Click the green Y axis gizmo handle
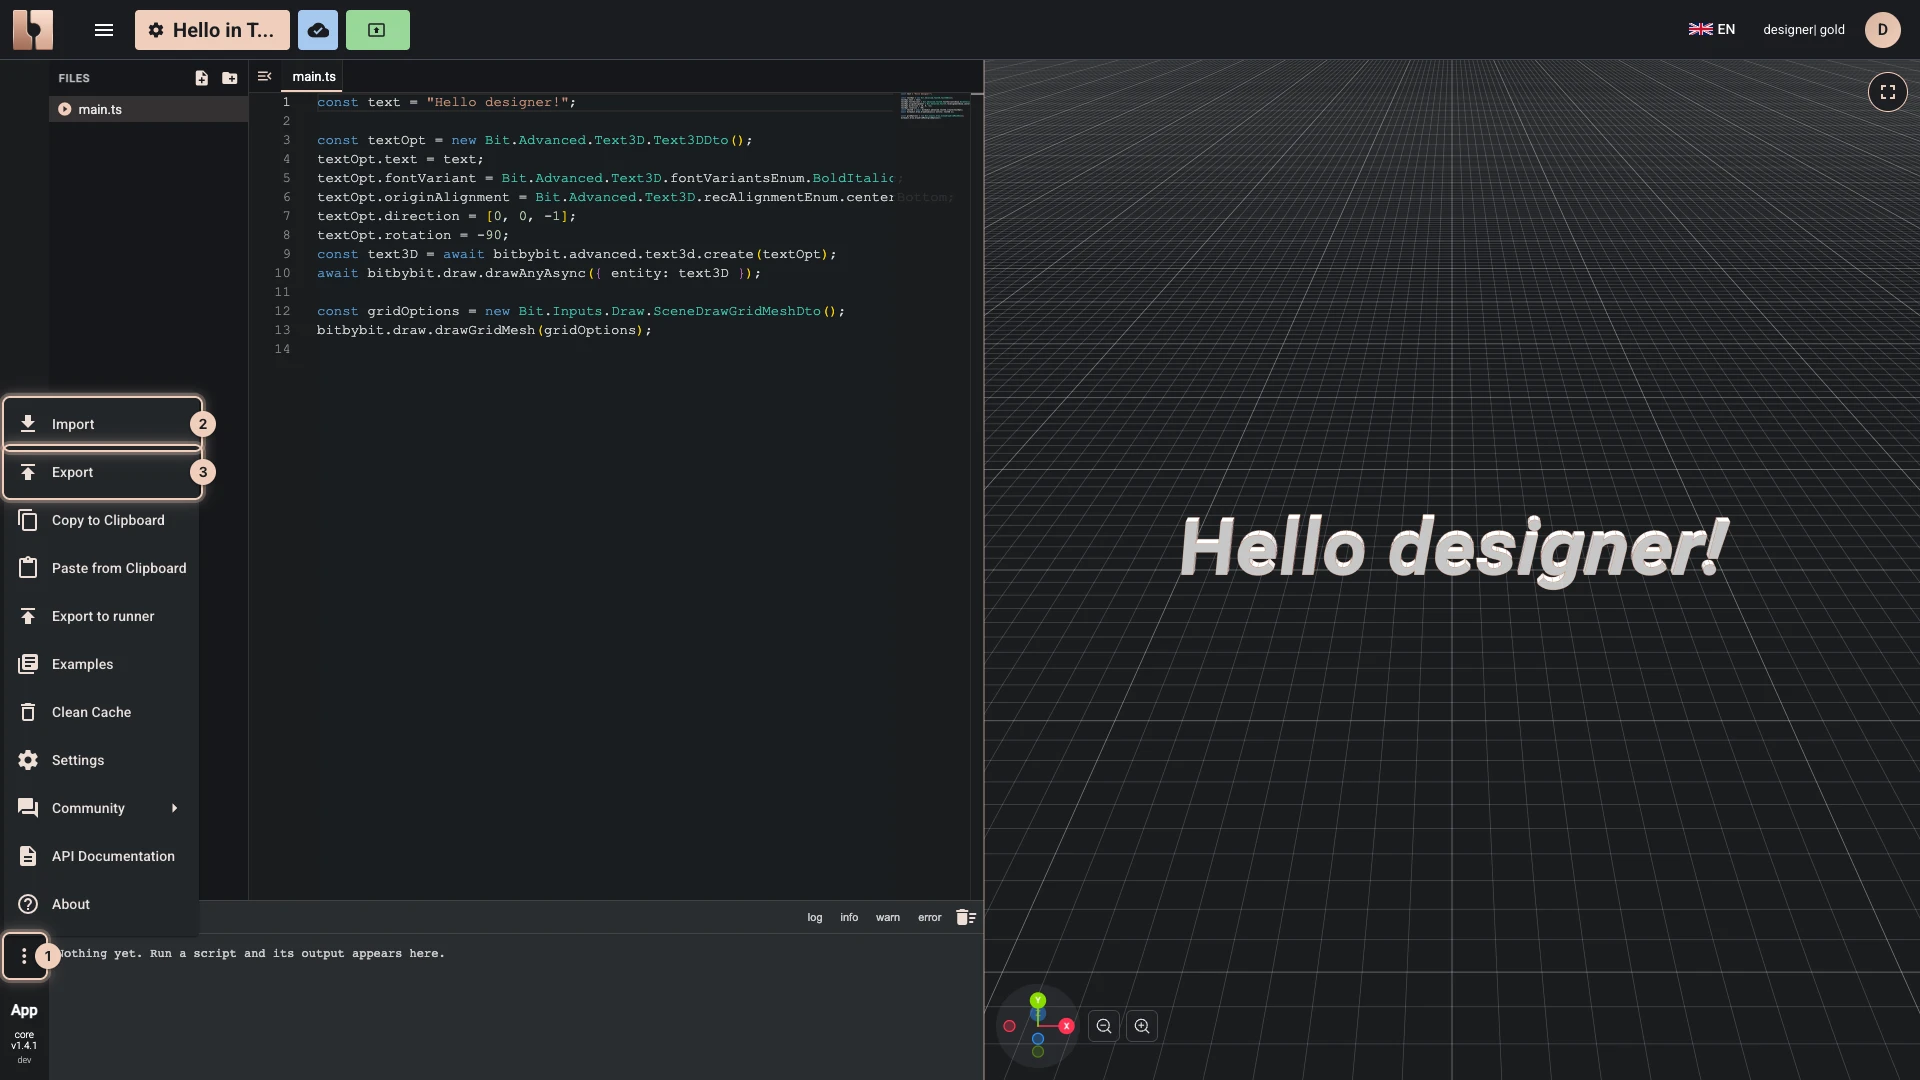 (x=1038, y=1000)
